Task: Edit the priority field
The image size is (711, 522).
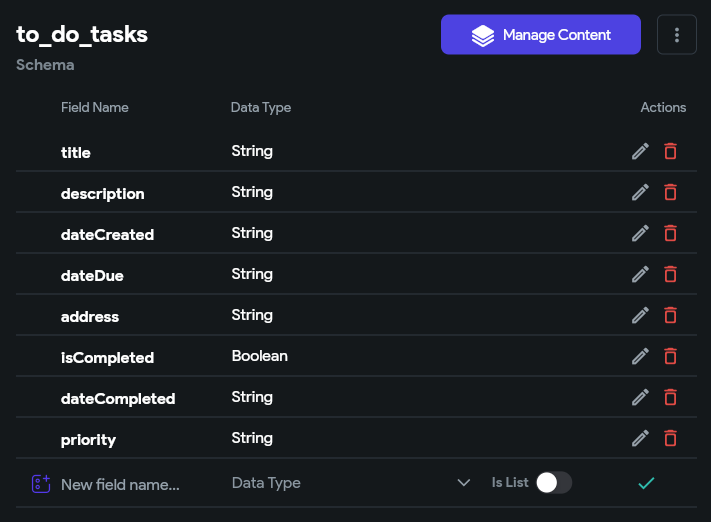Action: pyautogui.click(x=640, y=438)
